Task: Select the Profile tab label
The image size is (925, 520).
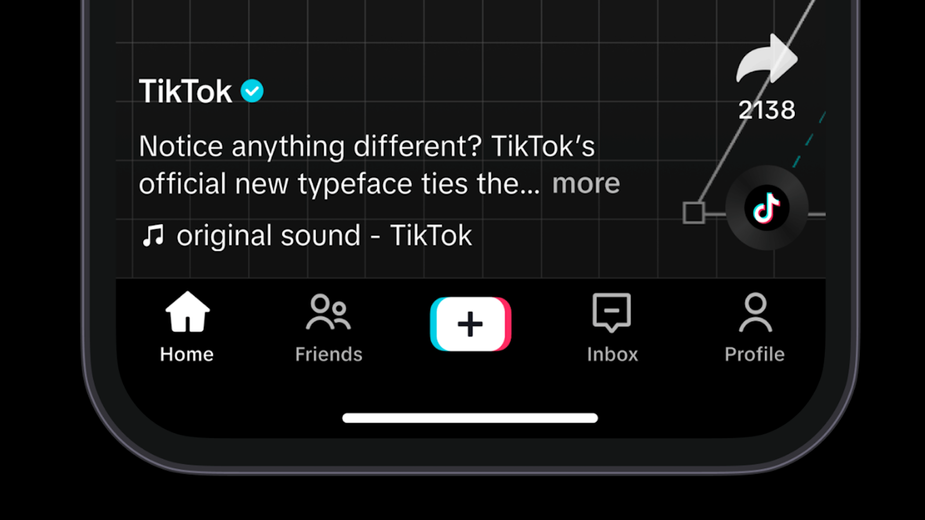Action: 755,354
